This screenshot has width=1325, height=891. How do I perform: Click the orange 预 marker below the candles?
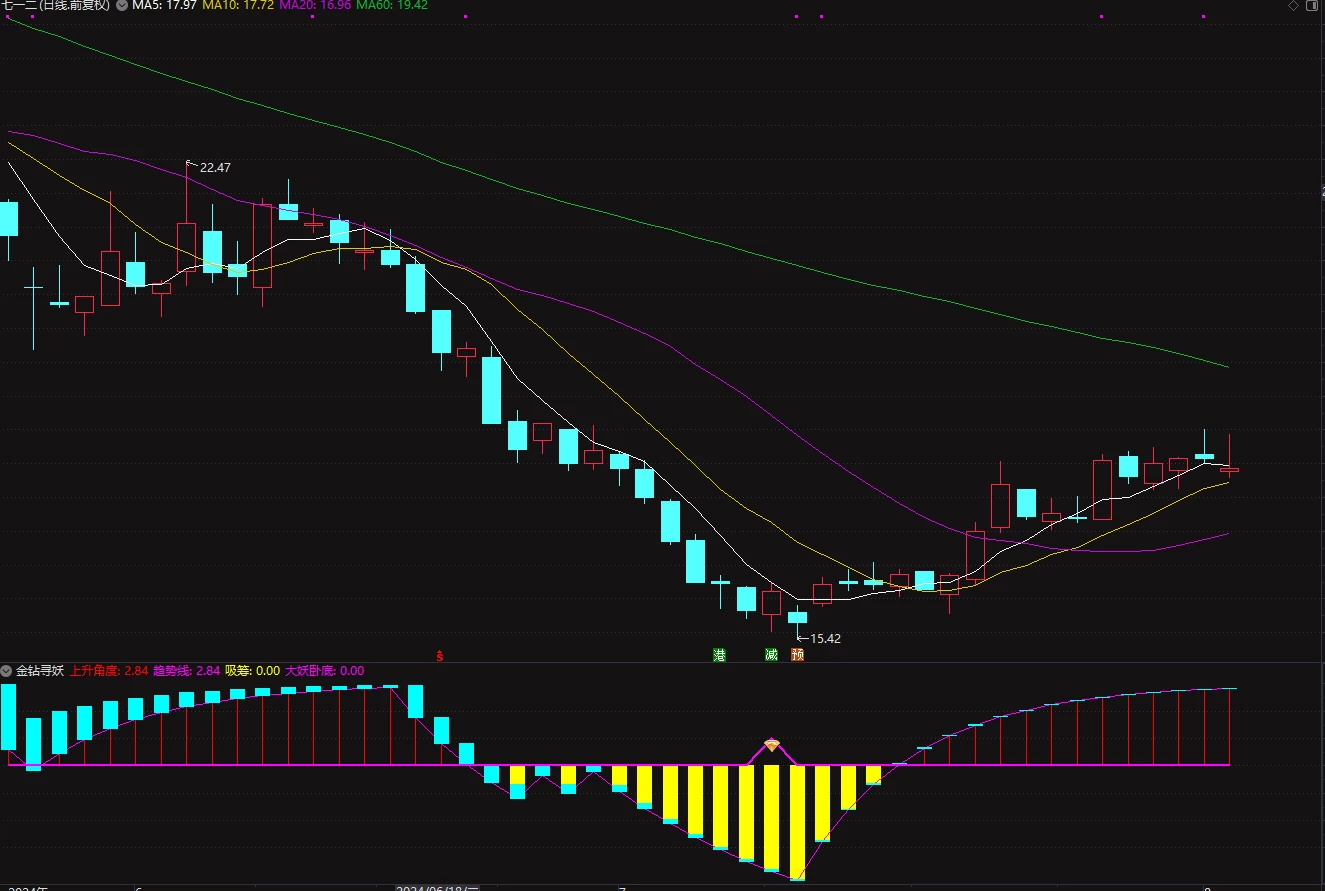(x=797, y=655)
